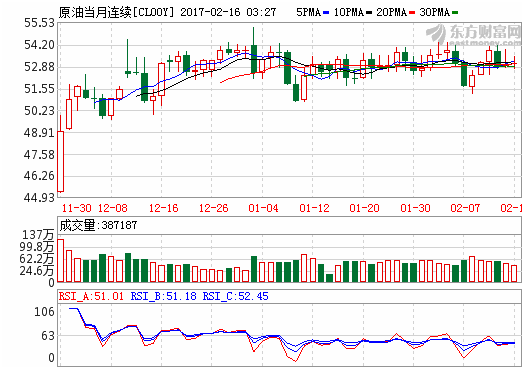
Task: Click the timestamp 2017-02-16 03:27
Action: click(x=228, y=13)
